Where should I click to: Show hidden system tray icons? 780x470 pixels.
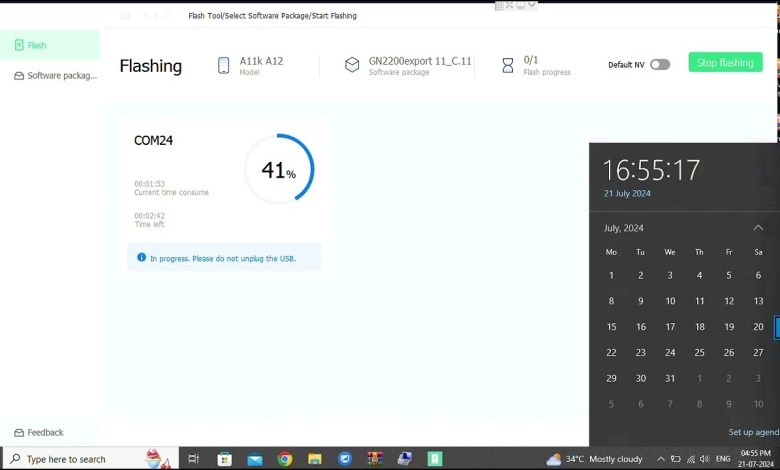point(661,459)
